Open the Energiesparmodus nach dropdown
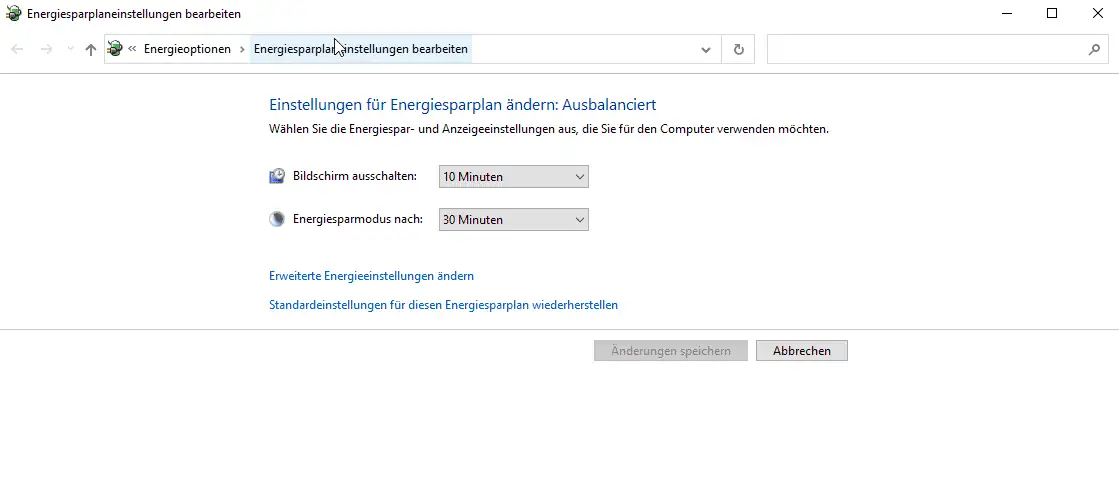Viewport: 1119px width, 481px height. click(514, 220)
